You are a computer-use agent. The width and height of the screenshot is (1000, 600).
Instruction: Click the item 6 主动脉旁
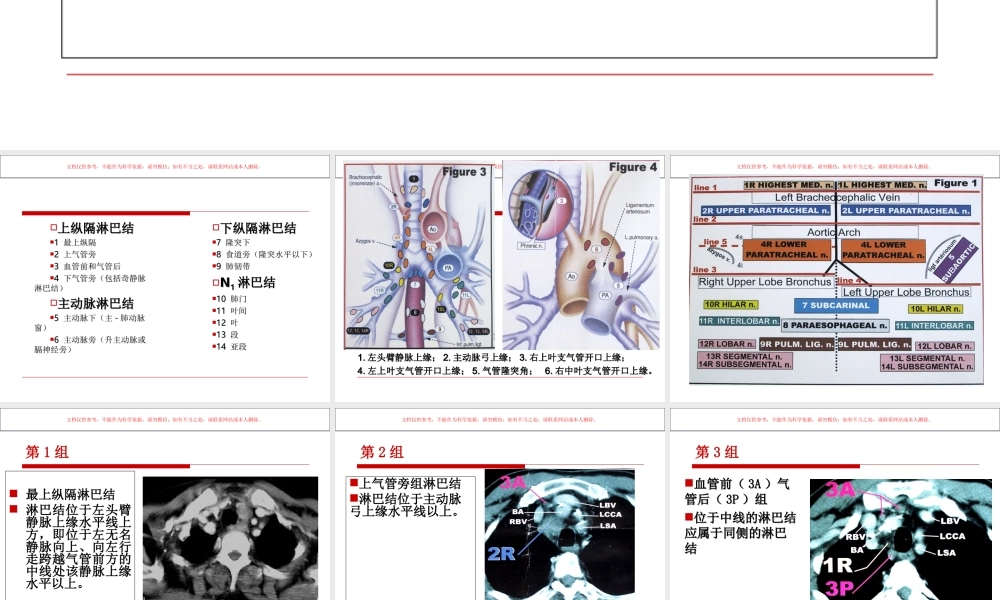tap(90, 344)
